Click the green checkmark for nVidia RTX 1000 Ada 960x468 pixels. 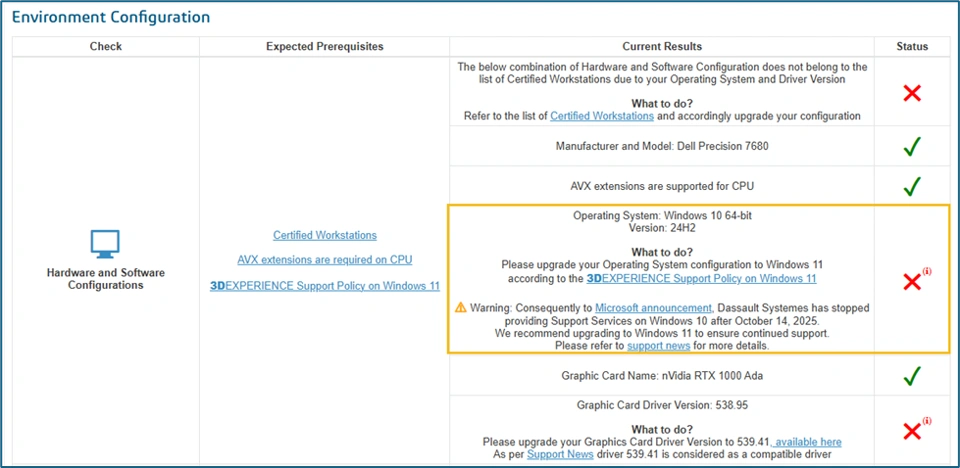(x=912, y=376)
